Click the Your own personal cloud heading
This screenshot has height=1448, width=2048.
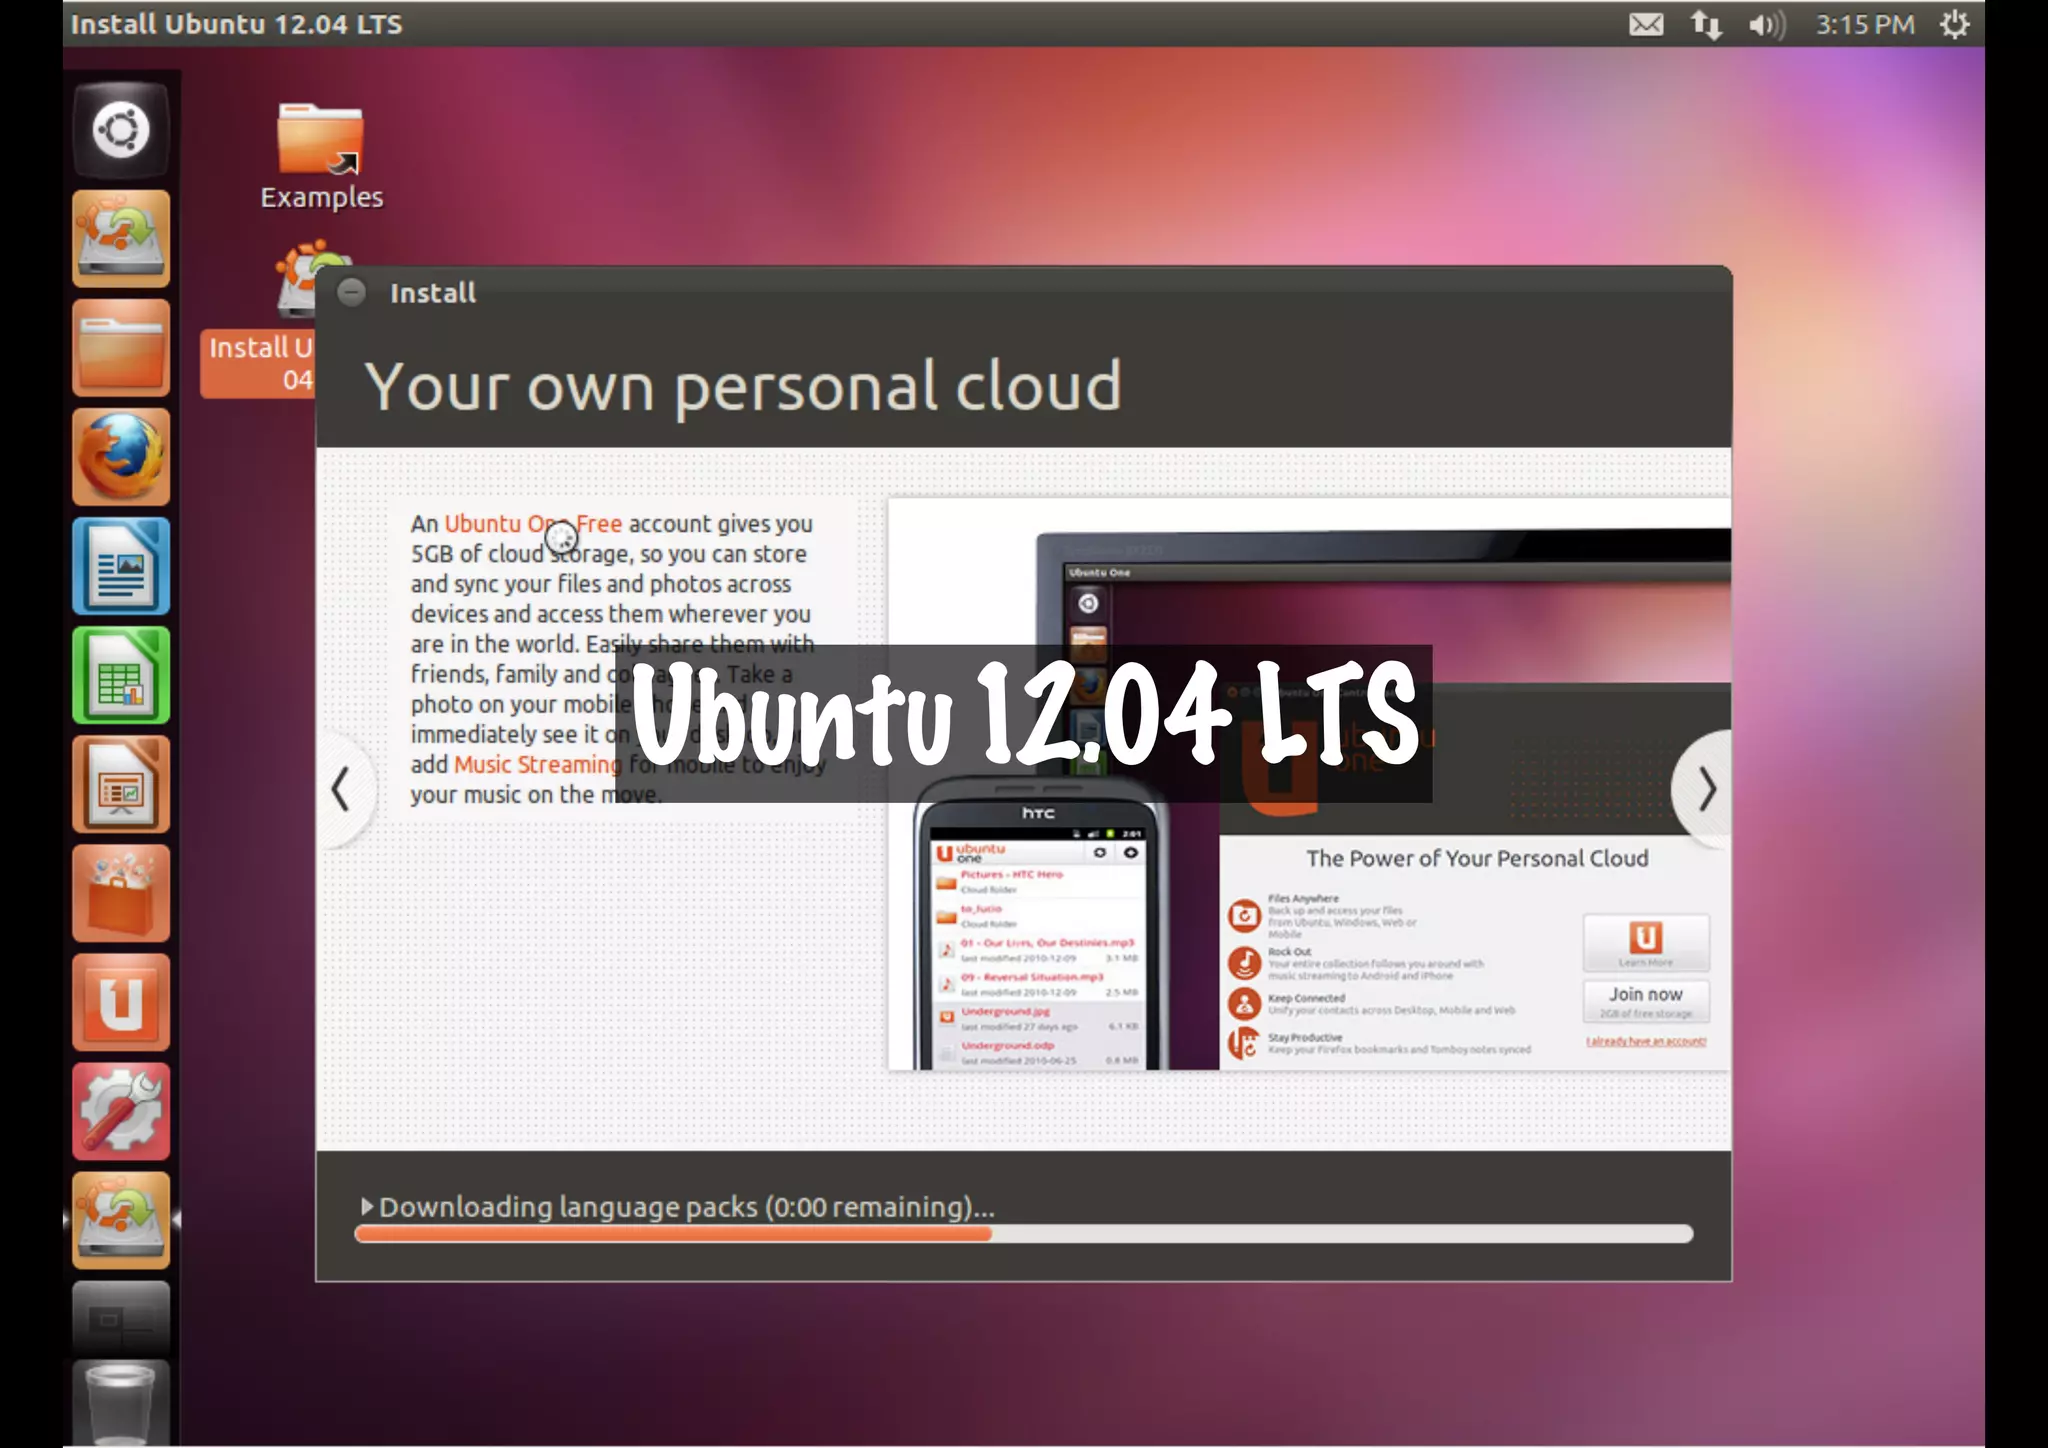(743, 387)
